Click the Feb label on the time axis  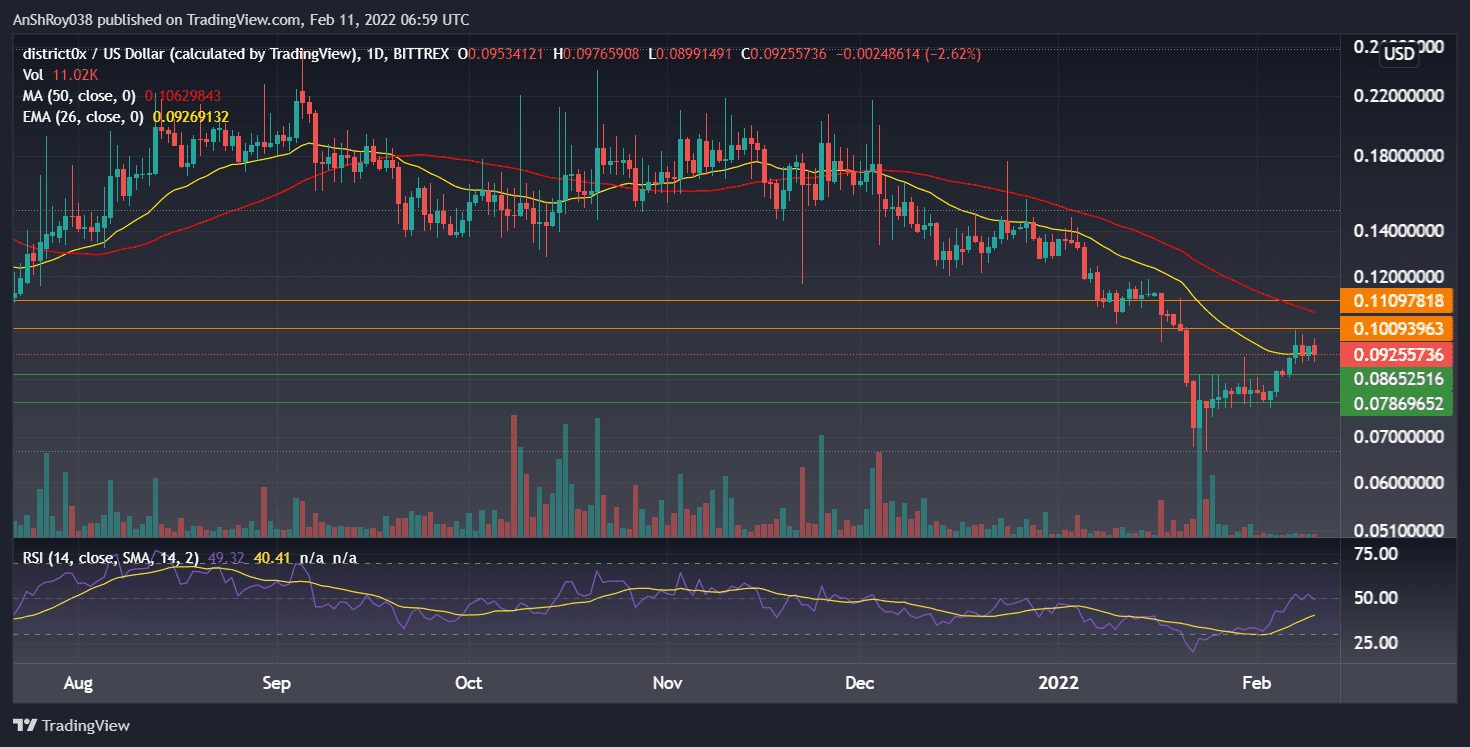click(1257, 683)
